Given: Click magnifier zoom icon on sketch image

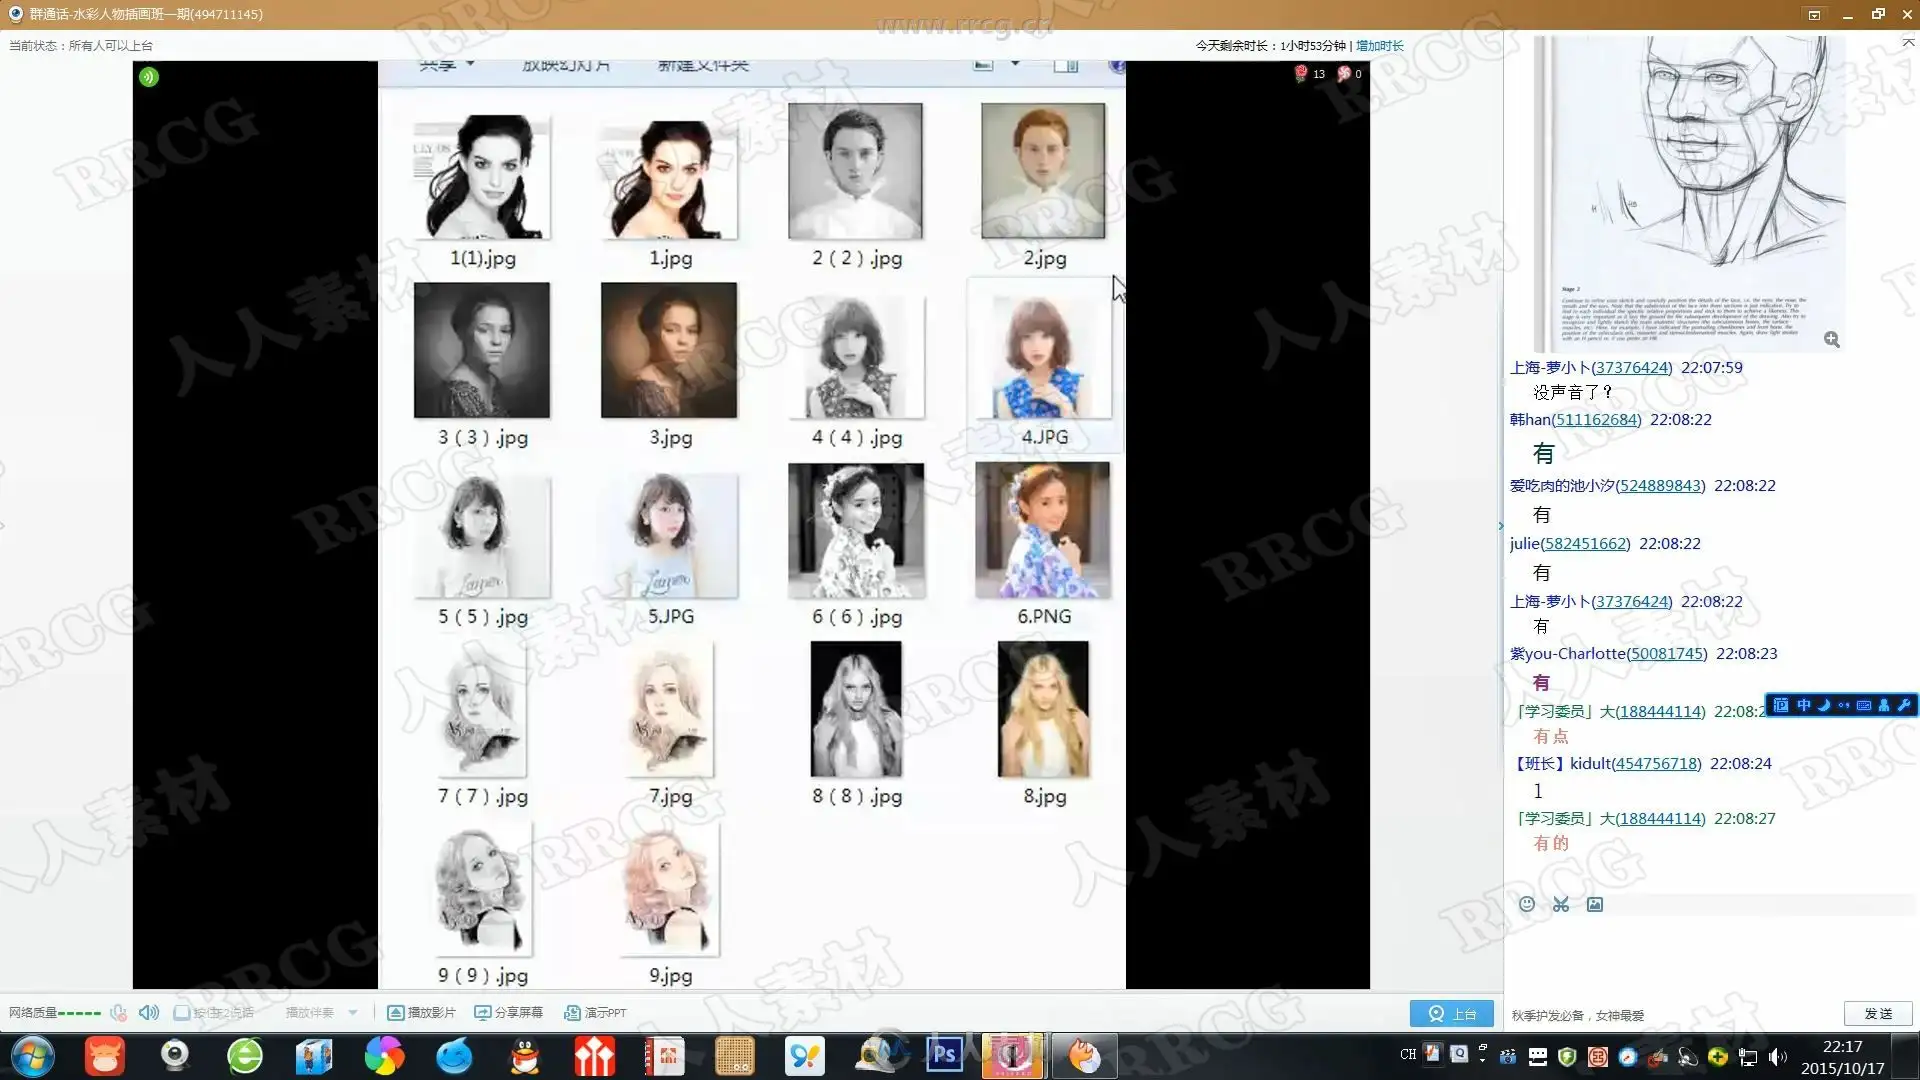Looking at the screenshot, I should 1831,339.
